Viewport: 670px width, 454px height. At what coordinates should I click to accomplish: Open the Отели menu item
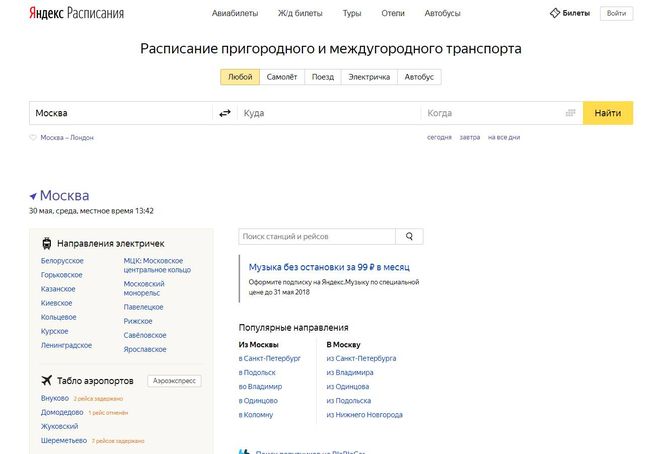[x=393, y=13]
